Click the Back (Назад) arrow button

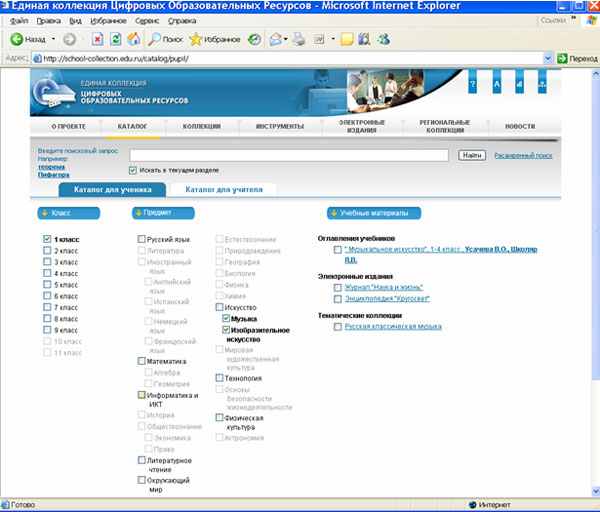pyautogui.click(x=17, y=40)
